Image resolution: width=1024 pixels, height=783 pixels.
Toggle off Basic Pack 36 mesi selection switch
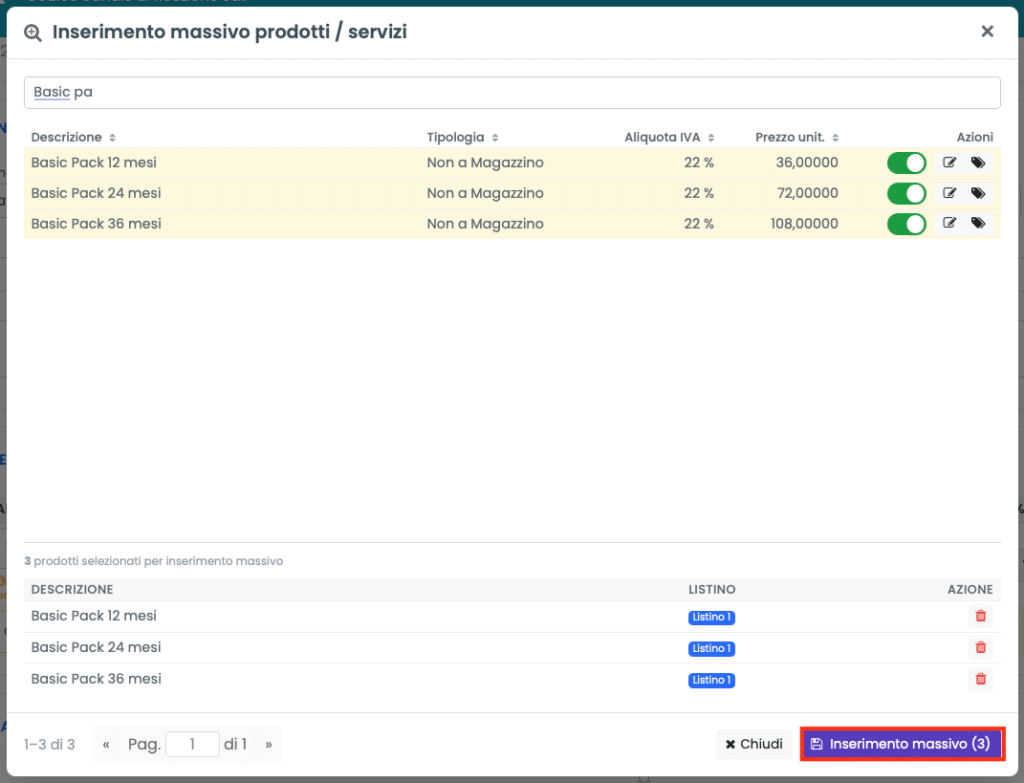(906, 224)
